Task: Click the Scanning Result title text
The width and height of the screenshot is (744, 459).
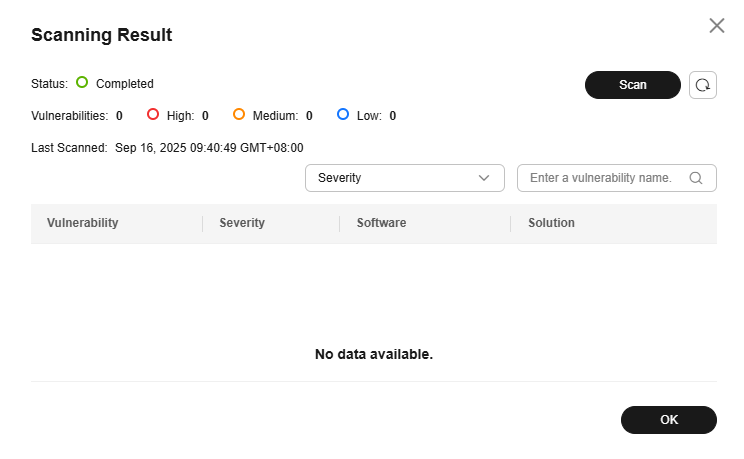Action: click(x=102, y=35)
